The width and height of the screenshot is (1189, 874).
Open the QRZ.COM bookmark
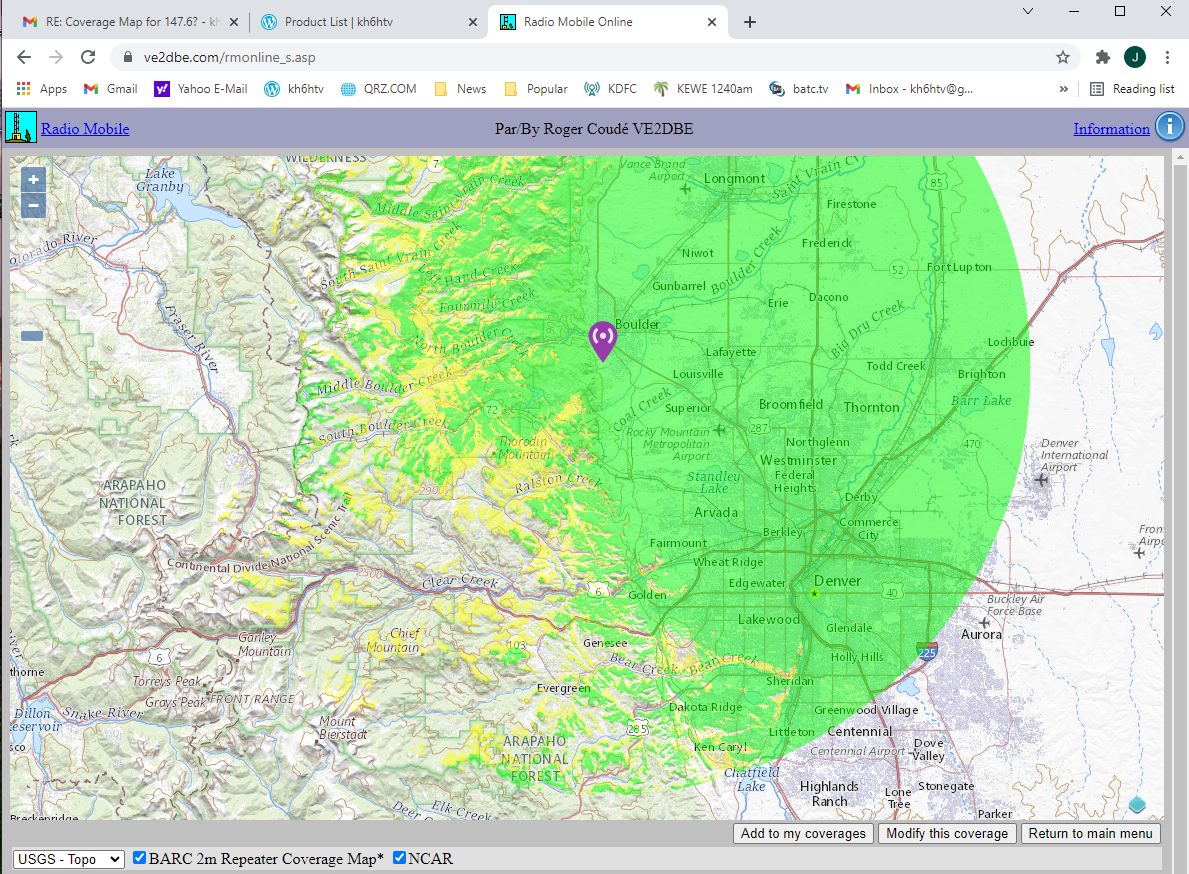click(379, 89)
